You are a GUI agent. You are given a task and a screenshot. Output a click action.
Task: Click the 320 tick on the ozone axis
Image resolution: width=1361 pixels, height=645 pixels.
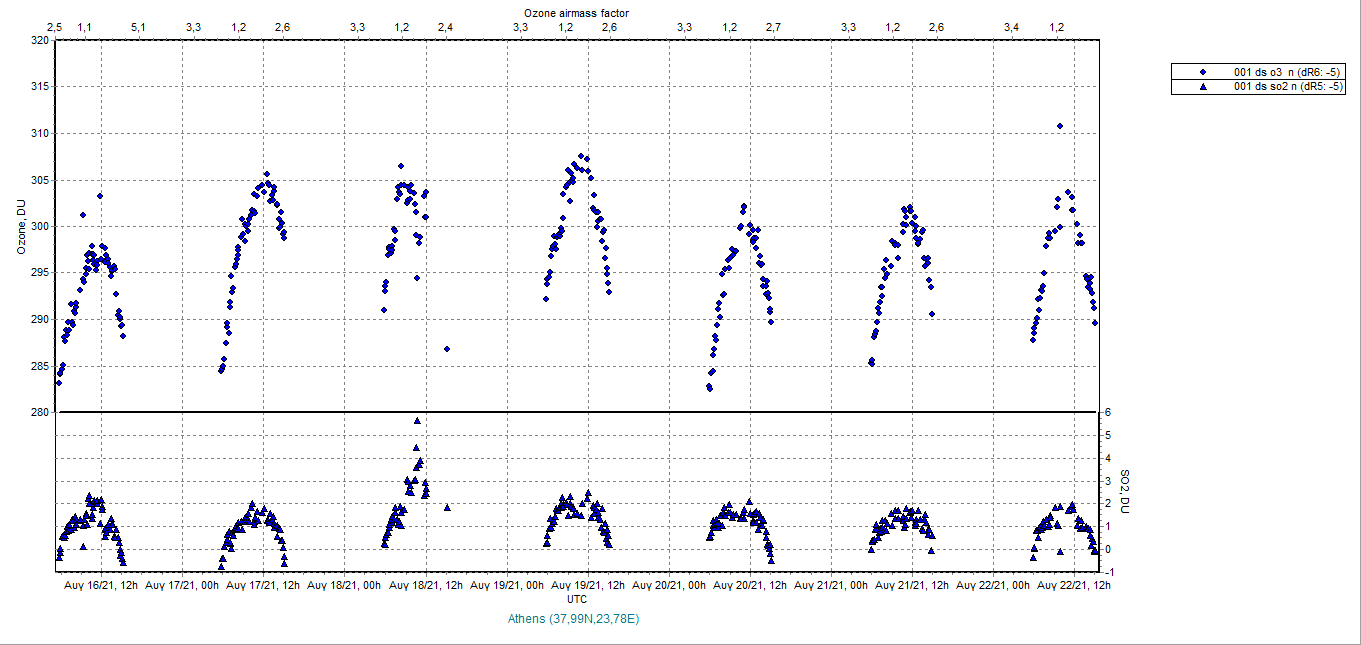(x=39, y=40)
